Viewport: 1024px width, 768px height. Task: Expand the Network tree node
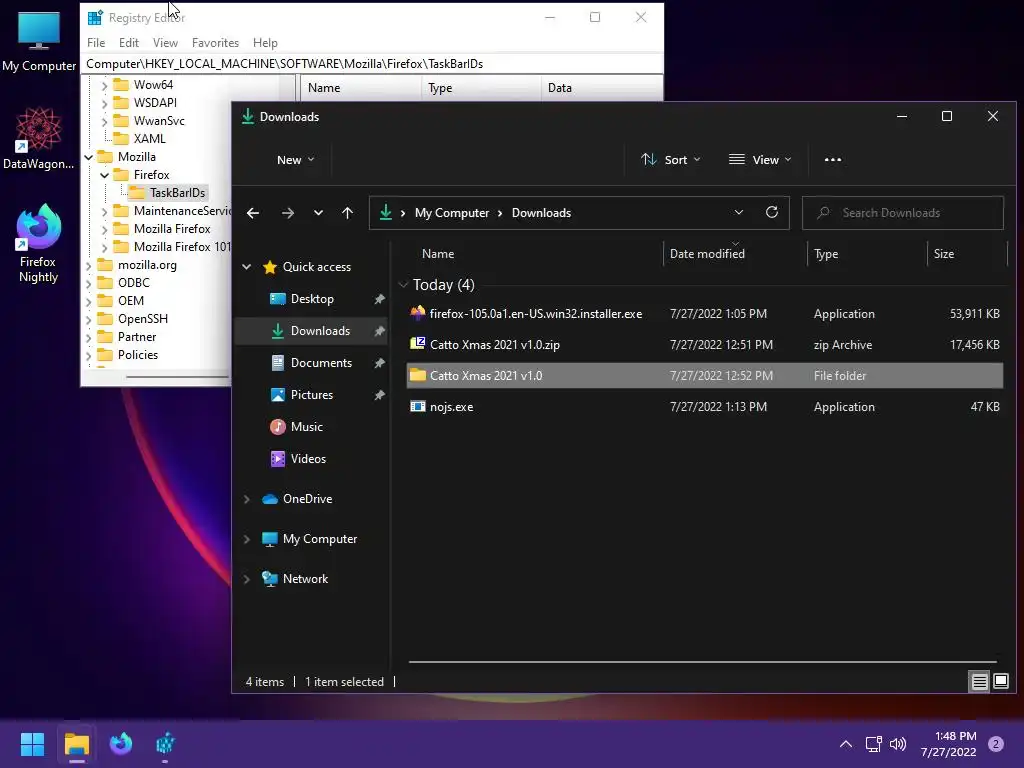(x=247, y=579)
